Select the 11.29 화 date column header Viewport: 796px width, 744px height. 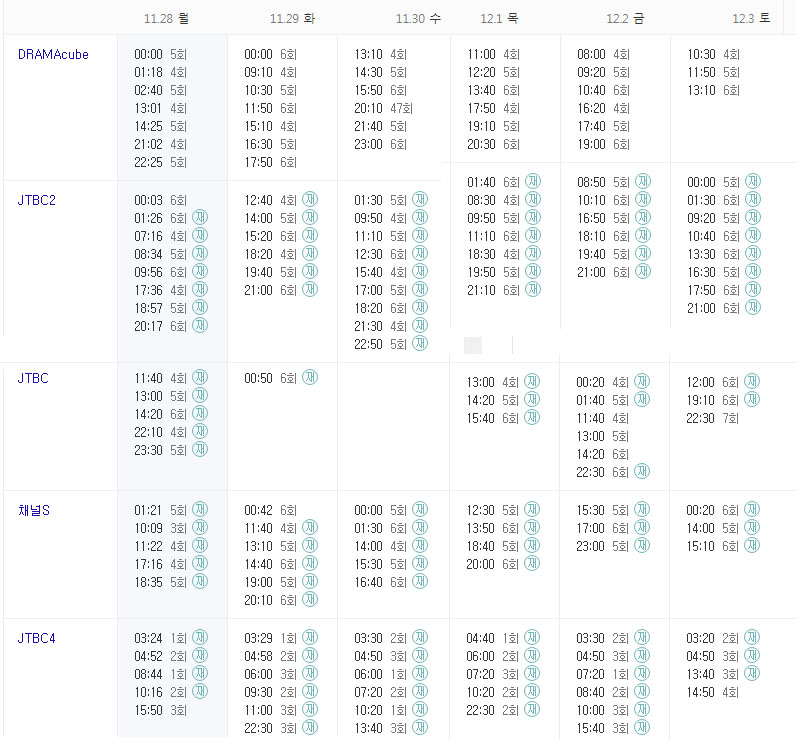[x=292, y=19]
